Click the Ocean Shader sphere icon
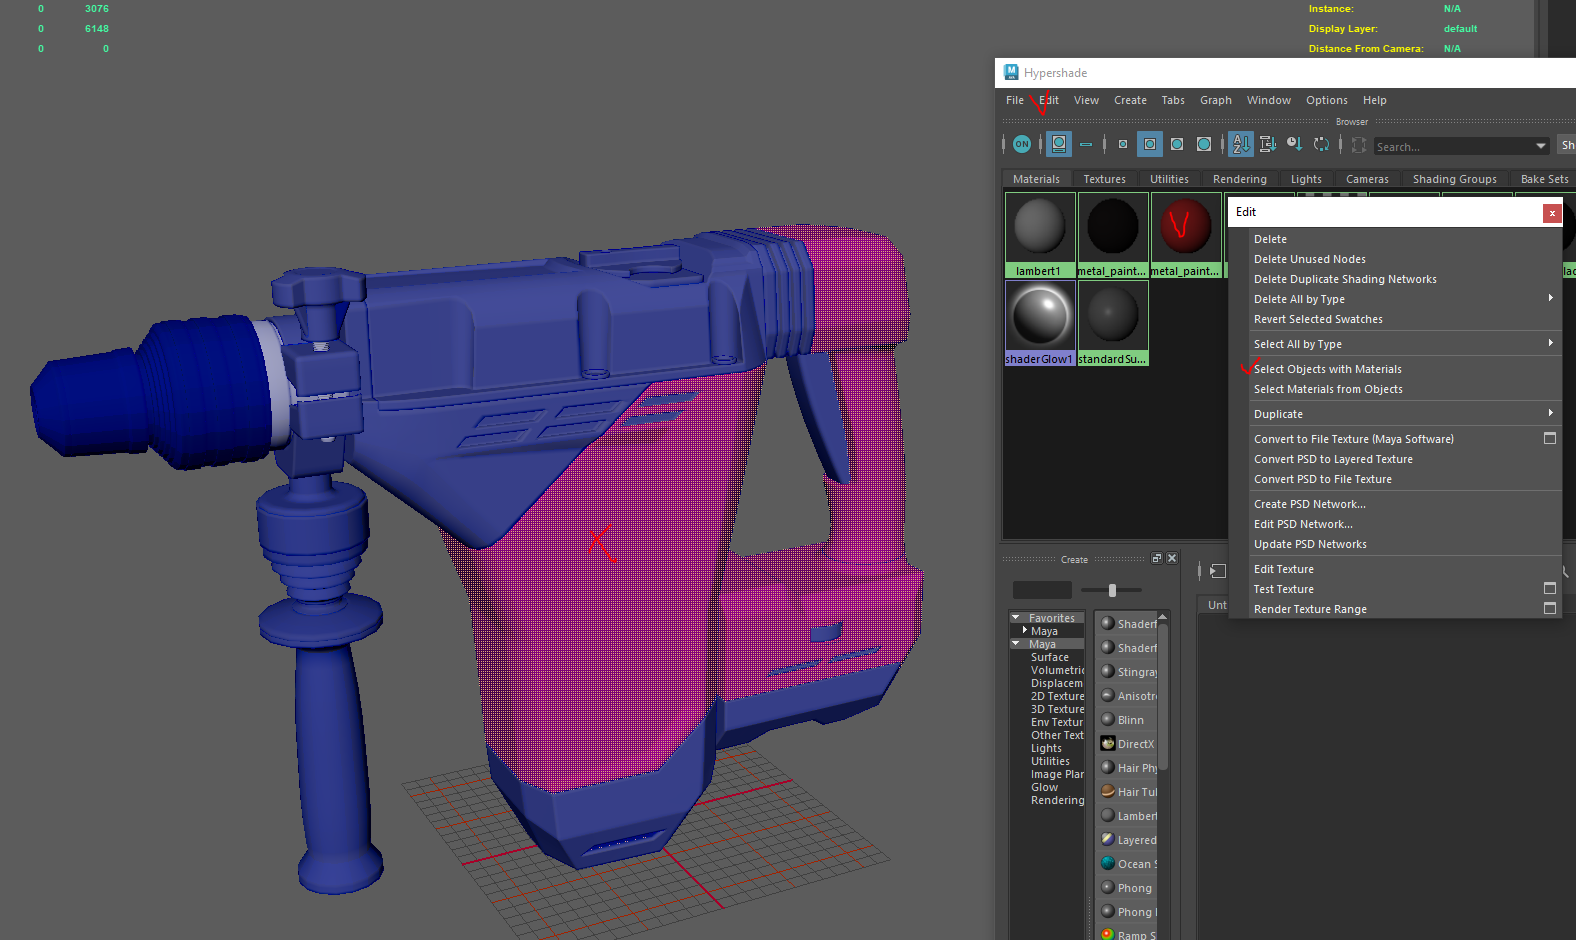Screen dimensions: 1576x940 1108,863
